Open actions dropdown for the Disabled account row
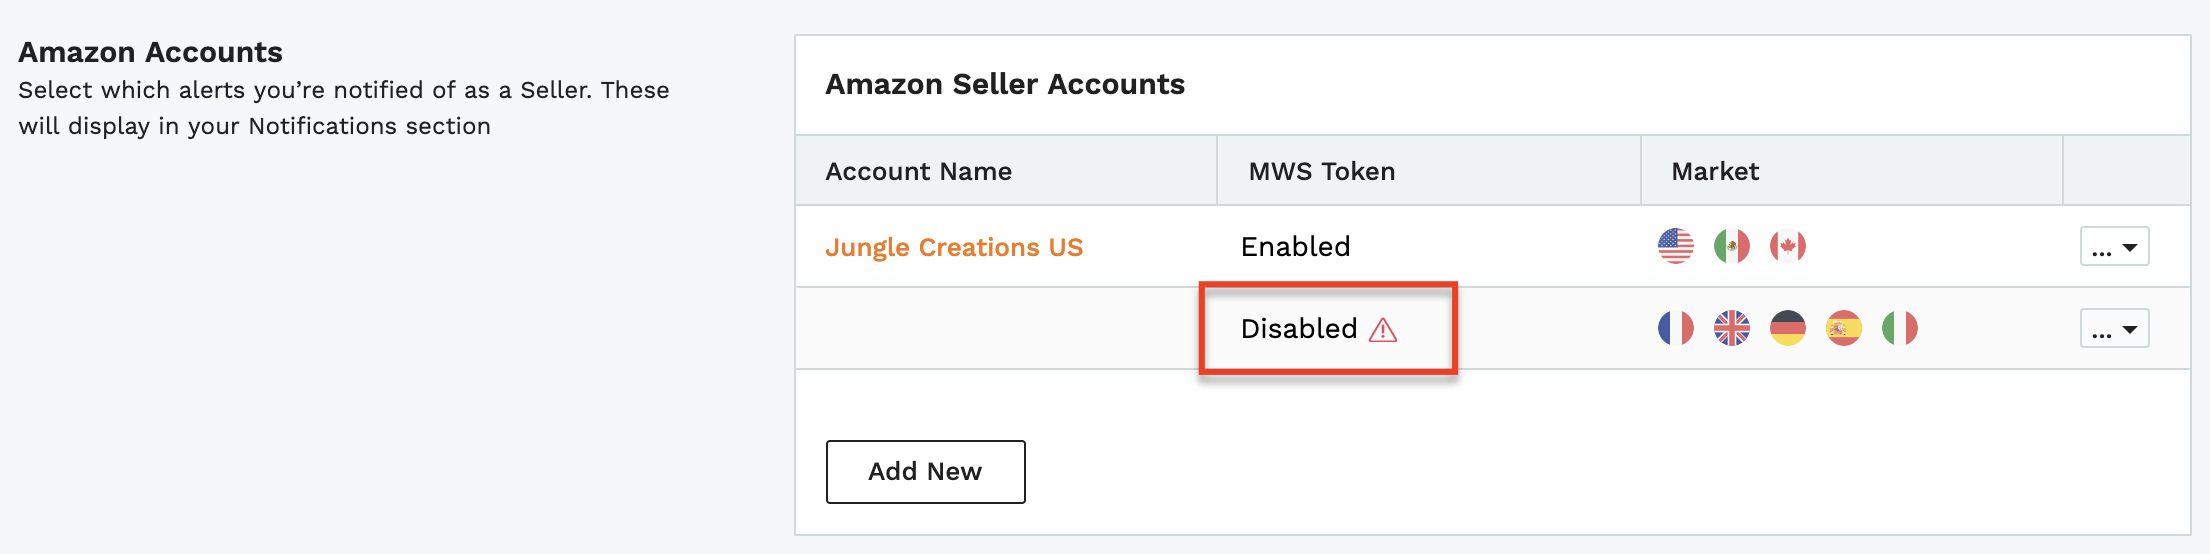The height and width of the screenshot is (554, 2210). pyautogui.click(x=2115, y=329)
